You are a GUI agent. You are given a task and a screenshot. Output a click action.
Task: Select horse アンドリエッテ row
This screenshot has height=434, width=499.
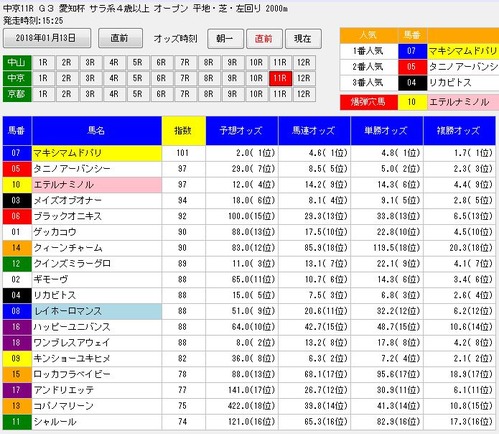tap(249, 390)
